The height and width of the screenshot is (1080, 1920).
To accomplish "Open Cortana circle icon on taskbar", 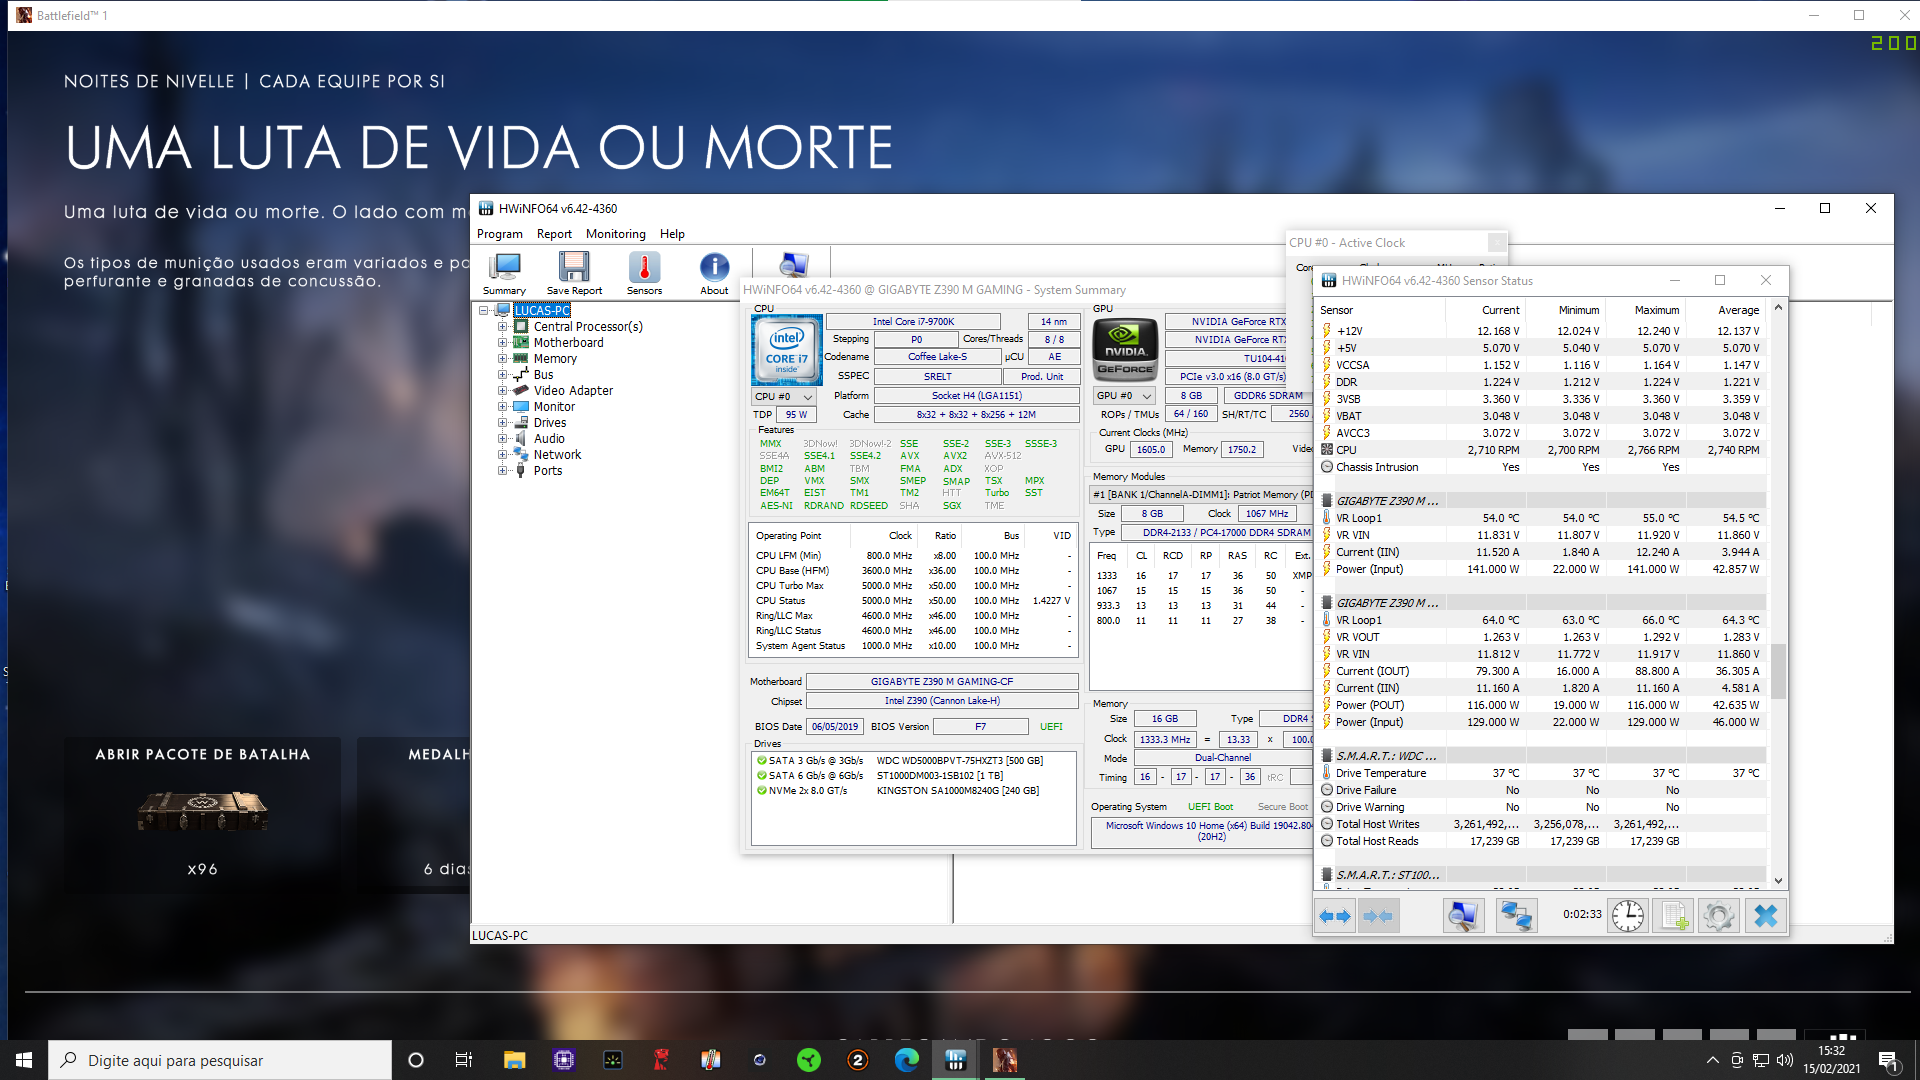I will [416, 1060].
